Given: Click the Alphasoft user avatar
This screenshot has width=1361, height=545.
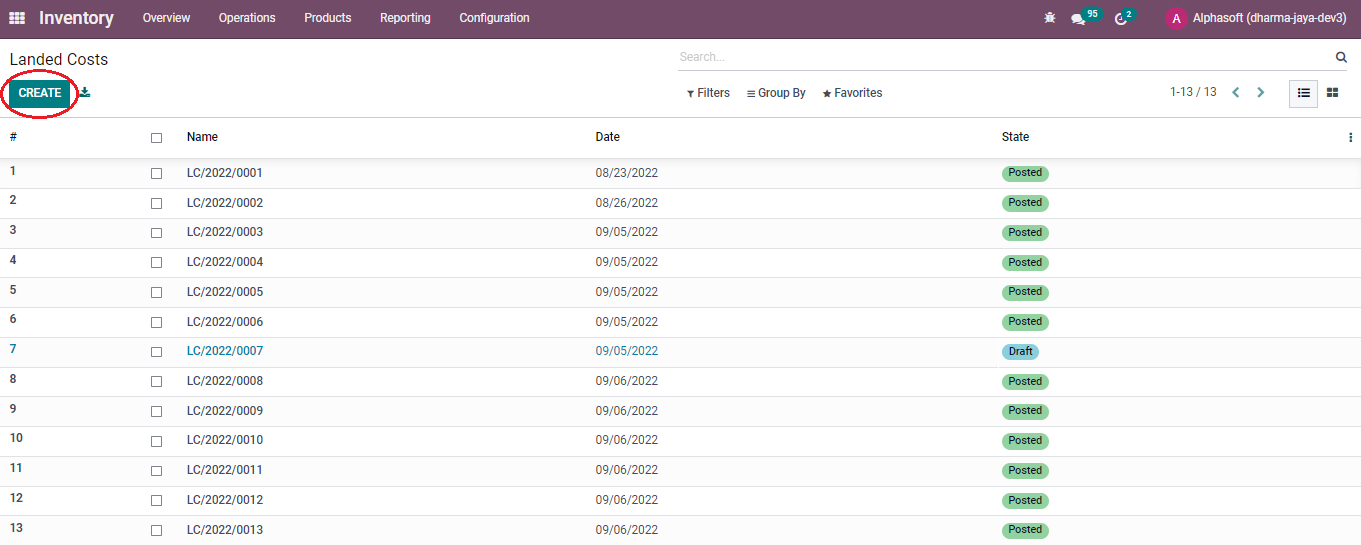Looking at the screenshot, I should point(1176,18).
